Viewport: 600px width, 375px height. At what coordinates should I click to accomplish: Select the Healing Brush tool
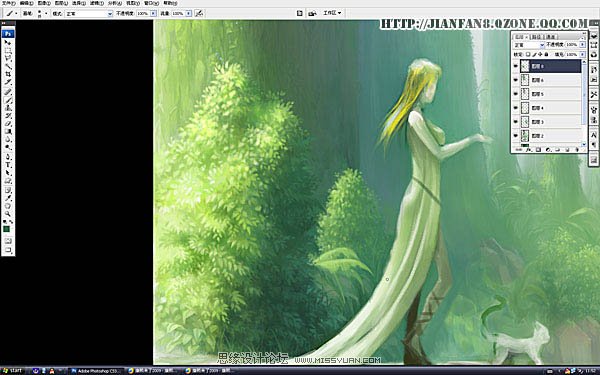click(8, 91)
